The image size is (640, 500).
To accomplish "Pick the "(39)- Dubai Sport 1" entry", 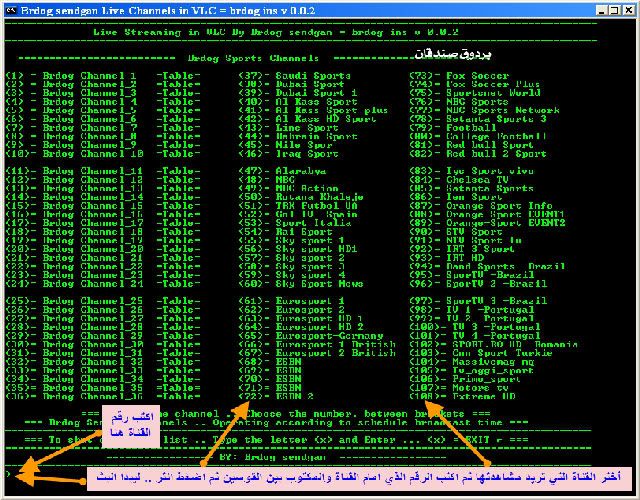I will (x=298, y=93).
